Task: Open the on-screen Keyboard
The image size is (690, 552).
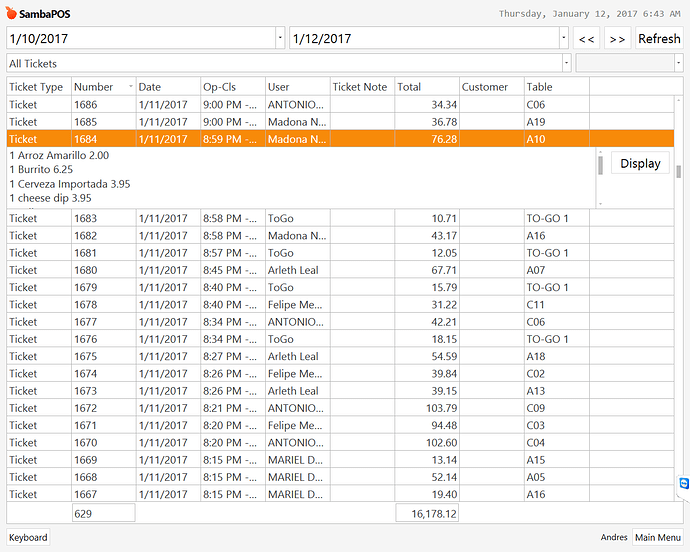Action: click(x=28, y=537)
